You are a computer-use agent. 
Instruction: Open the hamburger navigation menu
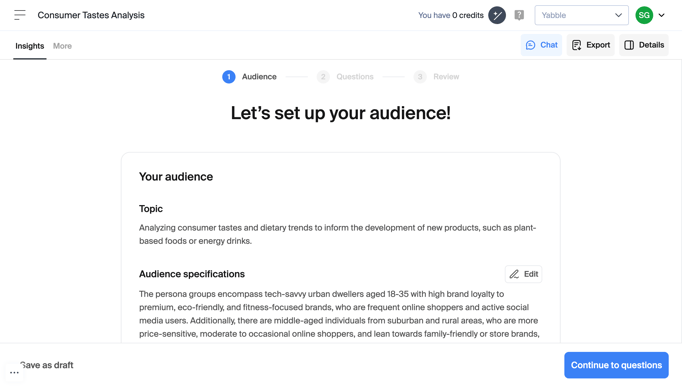click(20, 15)
